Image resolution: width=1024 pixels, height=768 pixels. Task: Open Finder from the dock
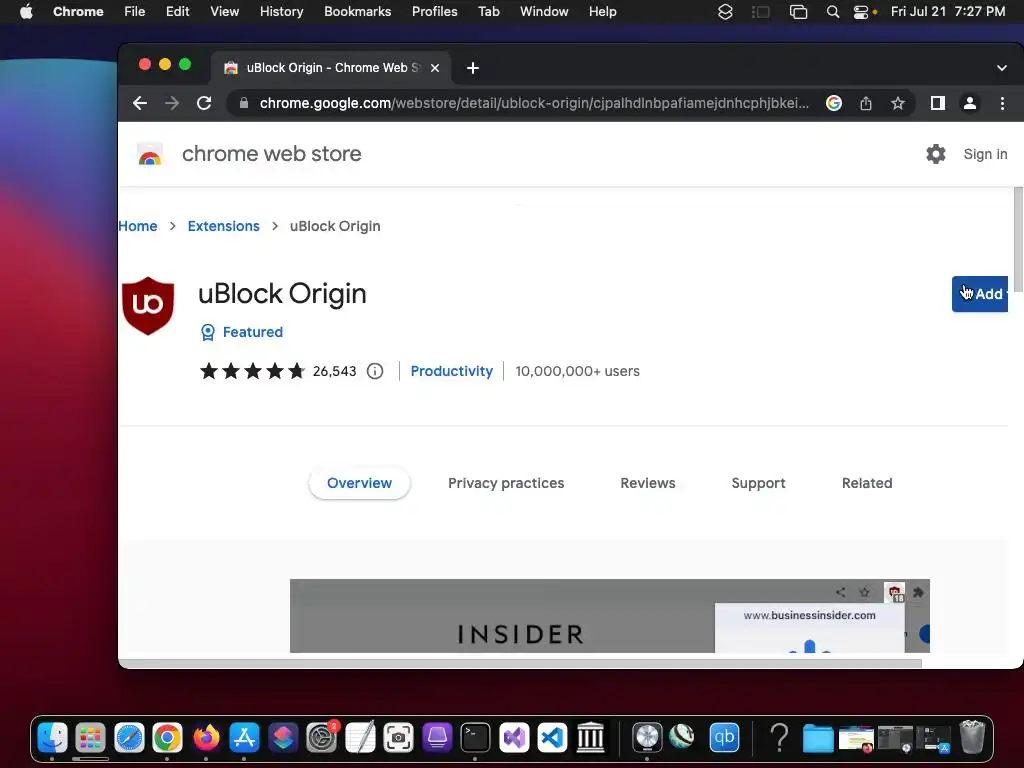(52, 738)
